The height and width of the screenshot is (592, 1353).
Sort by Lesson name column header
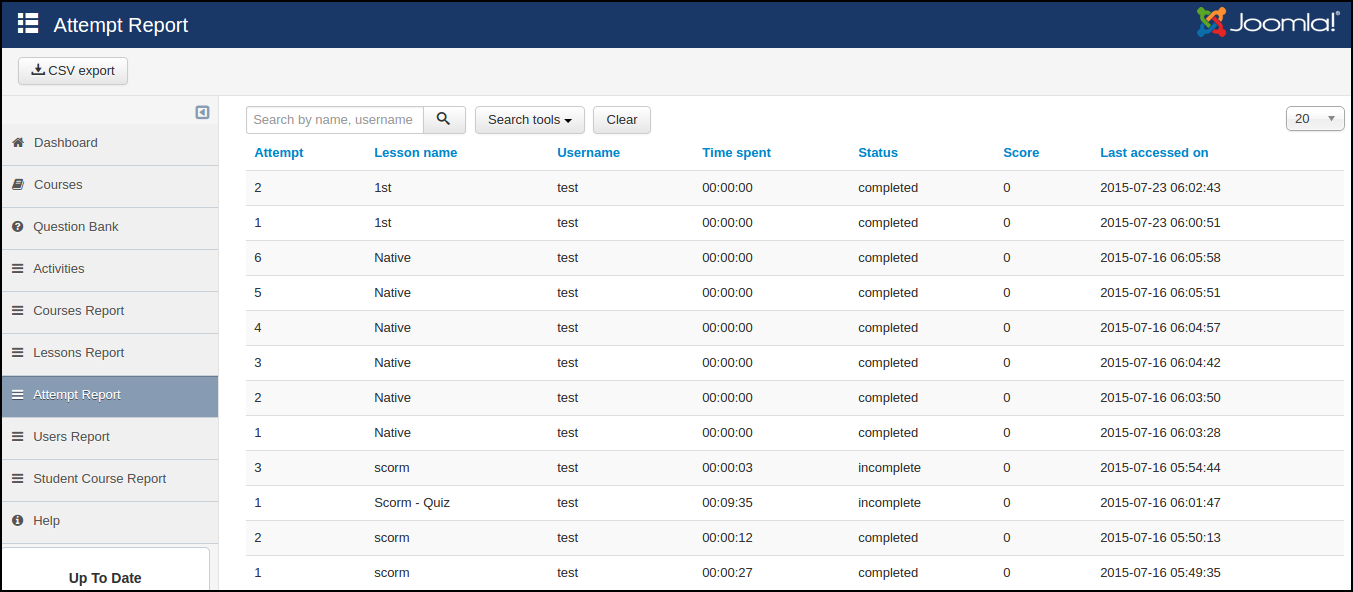[x=415, y=153]
